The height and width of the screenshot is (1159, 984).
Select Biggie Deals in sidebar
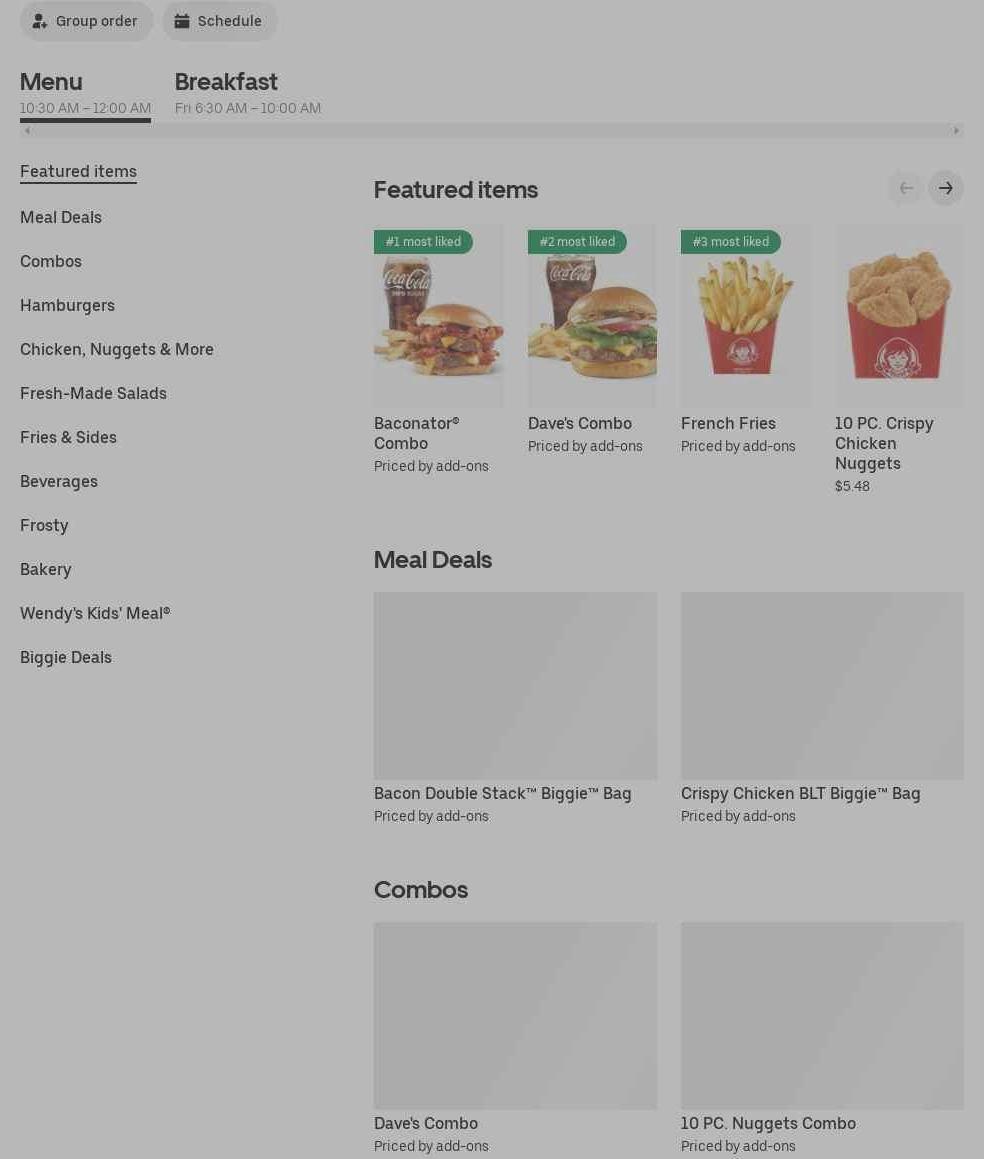pos(66,657)
